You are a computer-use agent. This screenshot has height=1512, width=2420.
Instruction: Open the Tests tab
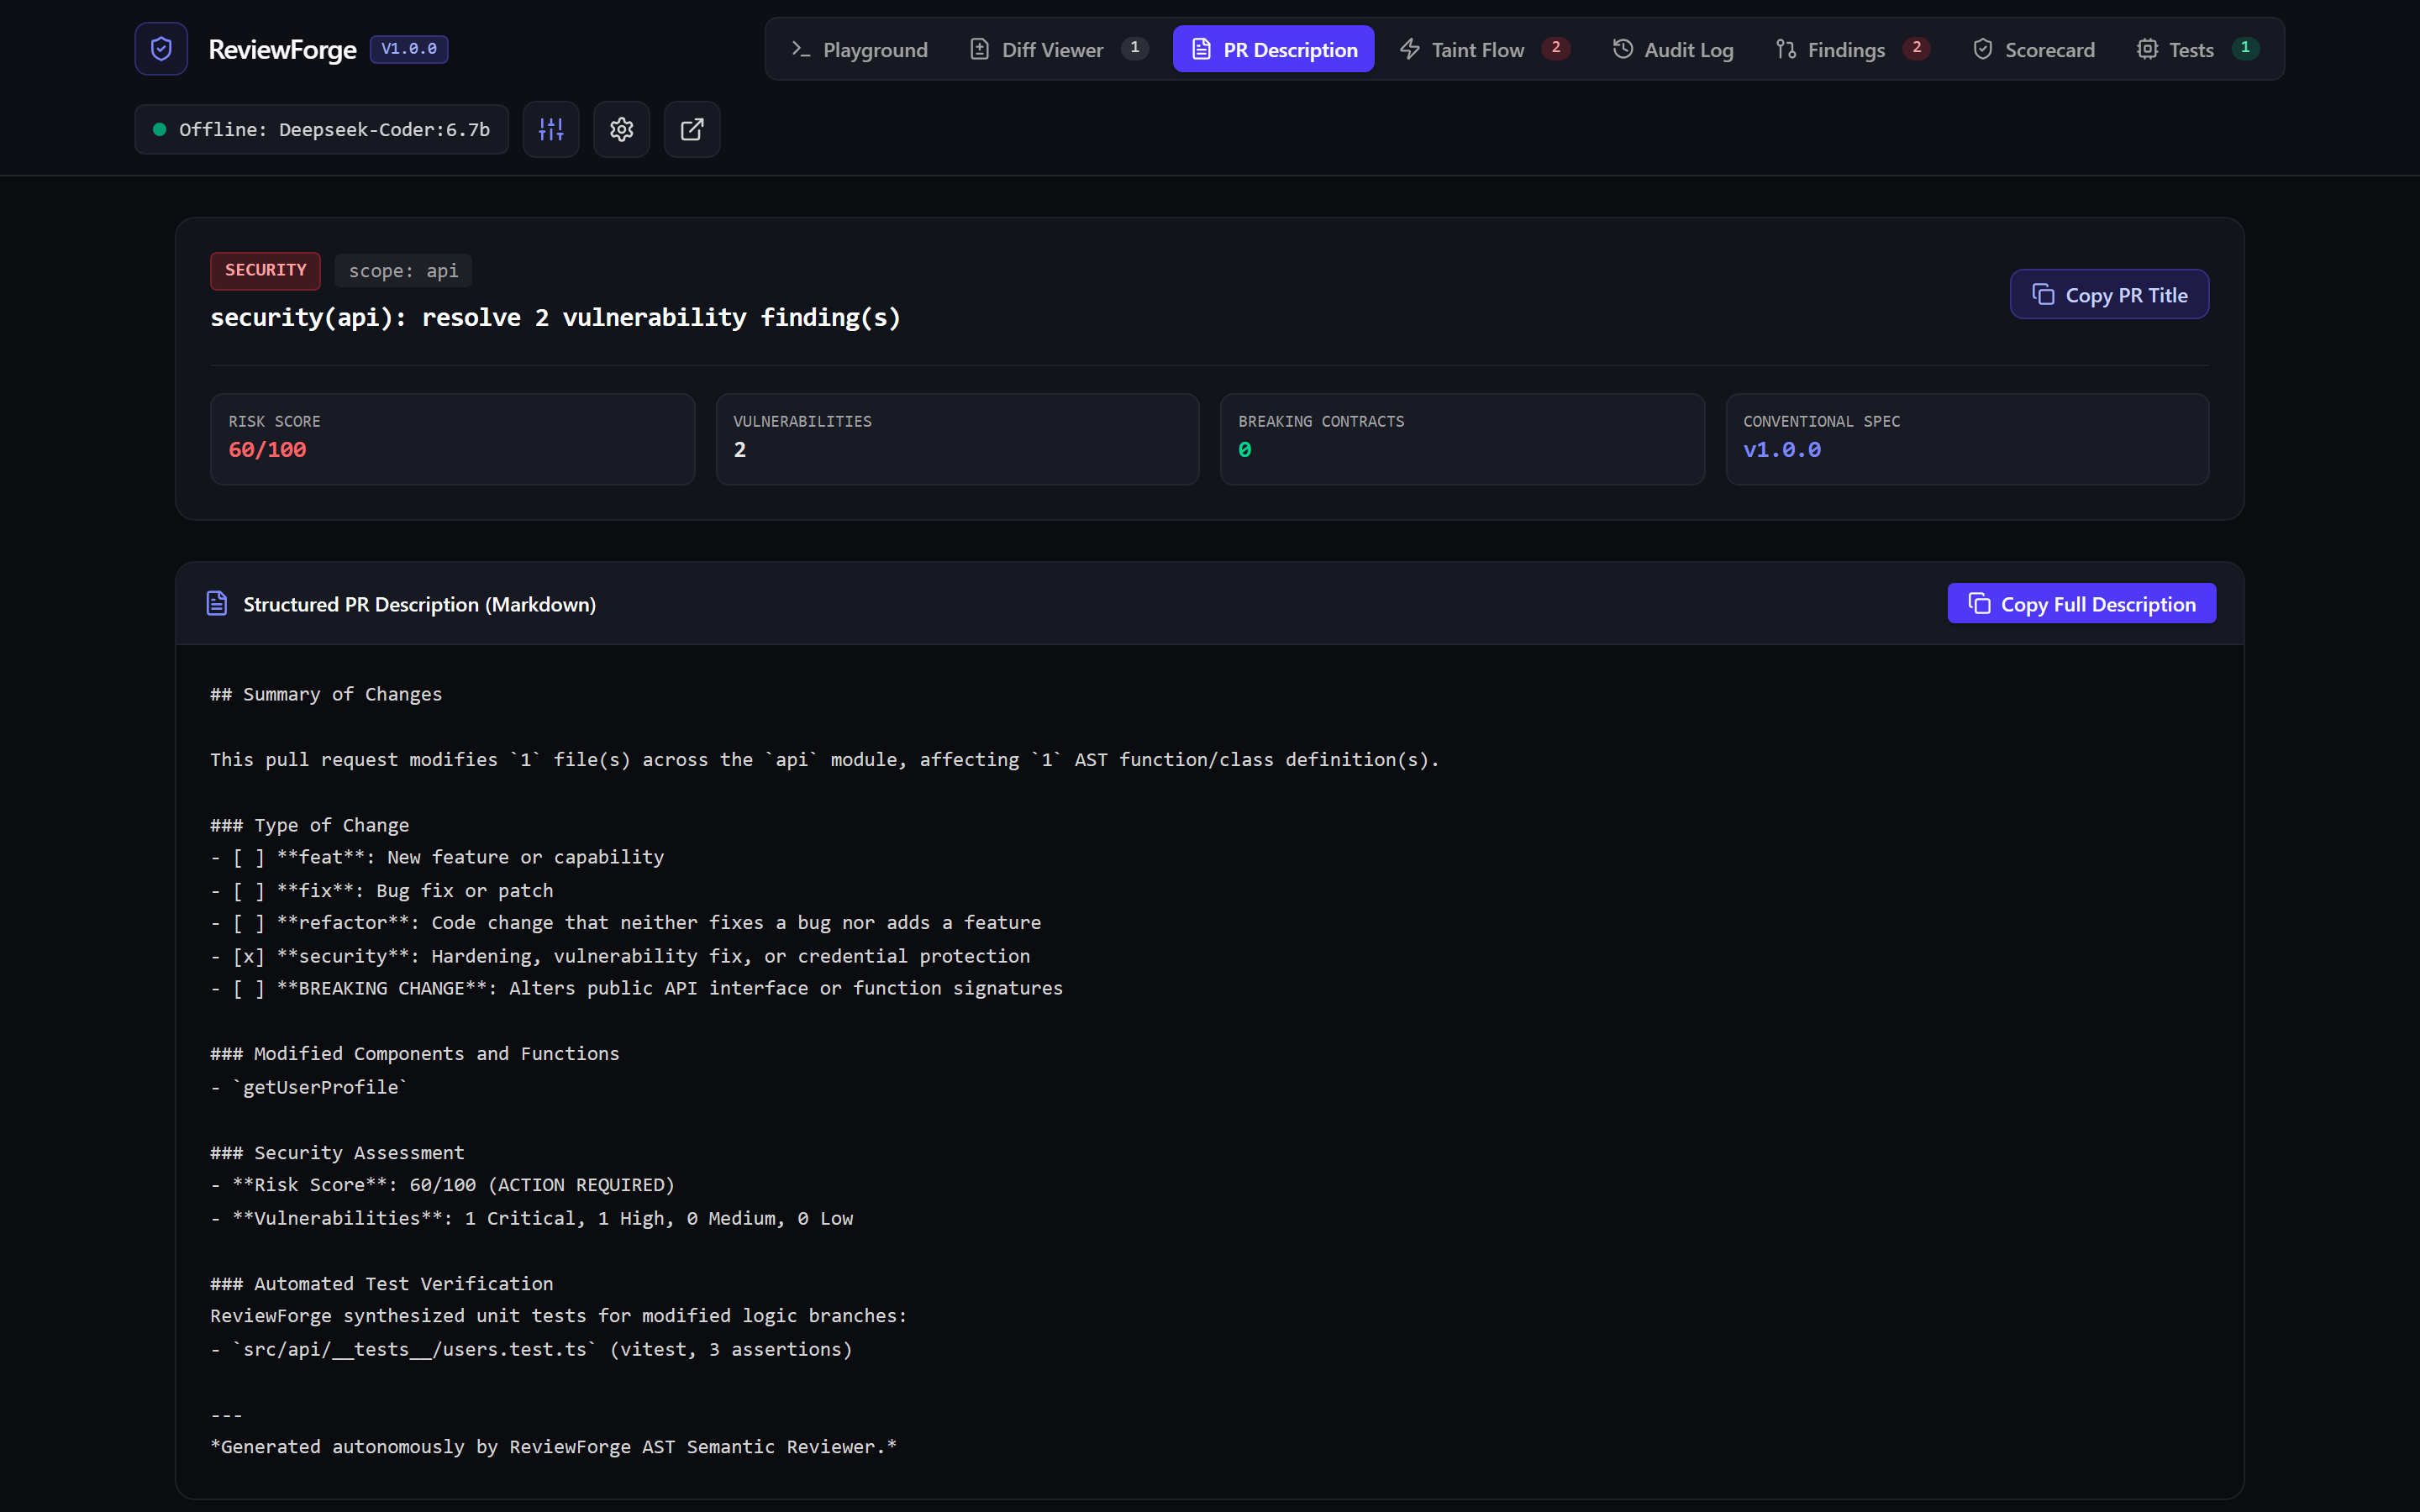(x=2197, y=49)
